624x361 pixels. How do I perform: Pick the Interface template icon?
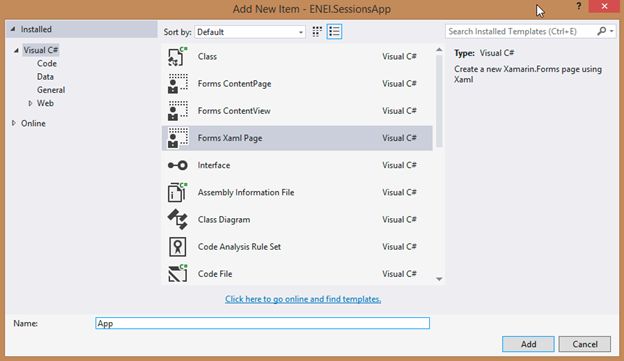(177, 165)
